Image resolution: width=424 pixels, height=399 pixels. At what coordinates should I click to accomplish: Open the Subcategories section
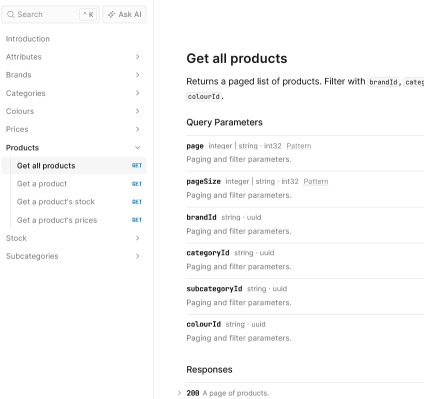tap(32, 256)
